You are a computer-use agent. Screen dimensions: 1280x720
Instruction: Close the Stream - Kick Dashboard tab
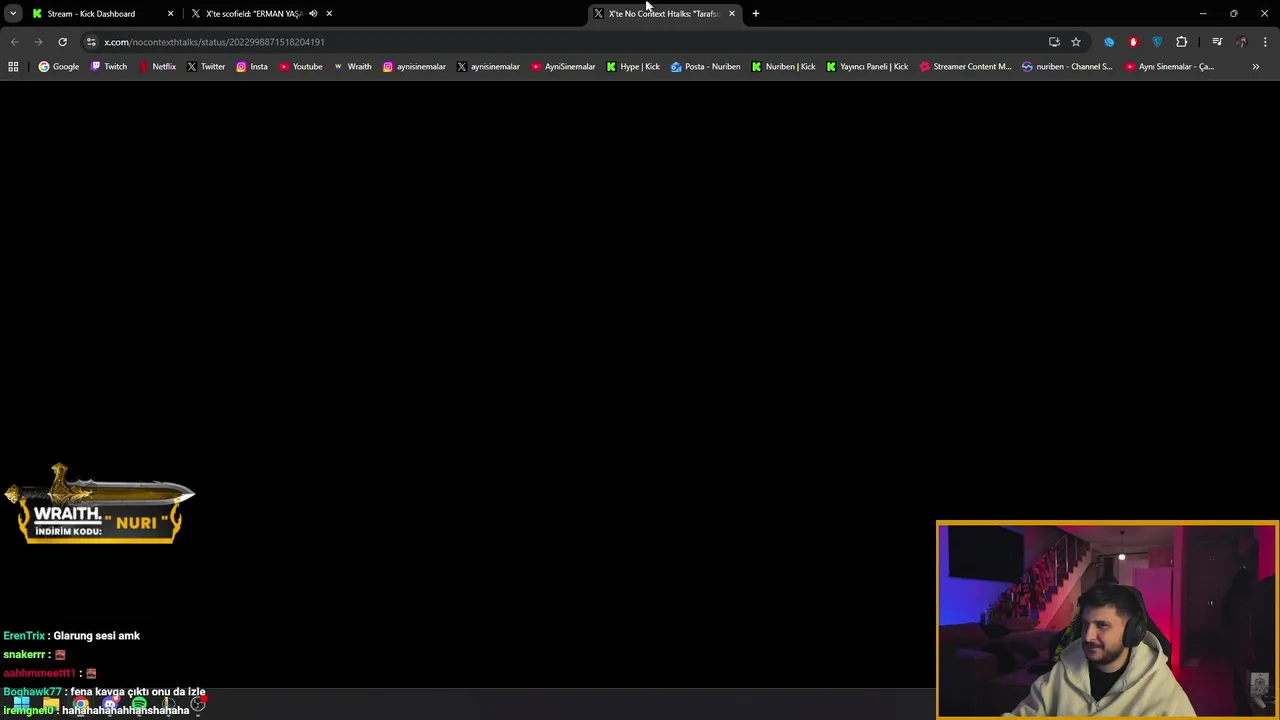(170, 13)
